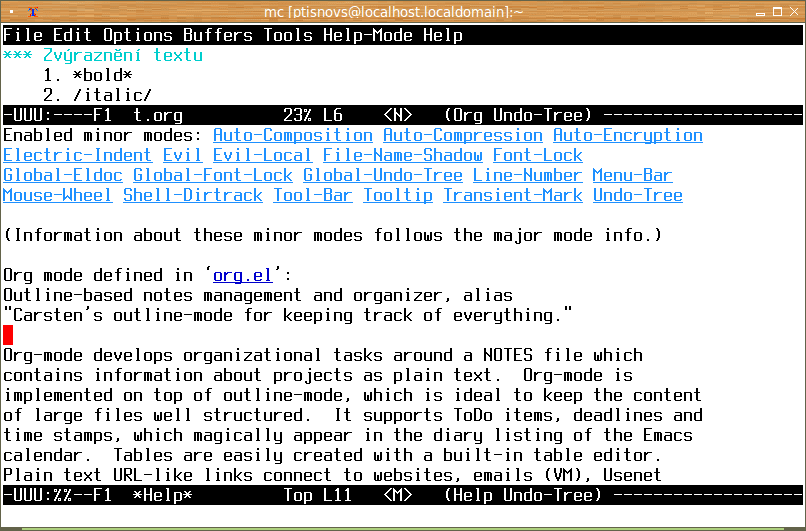Click the *bold* list item
Screen dimensions: 806x531
pos(103,75)
